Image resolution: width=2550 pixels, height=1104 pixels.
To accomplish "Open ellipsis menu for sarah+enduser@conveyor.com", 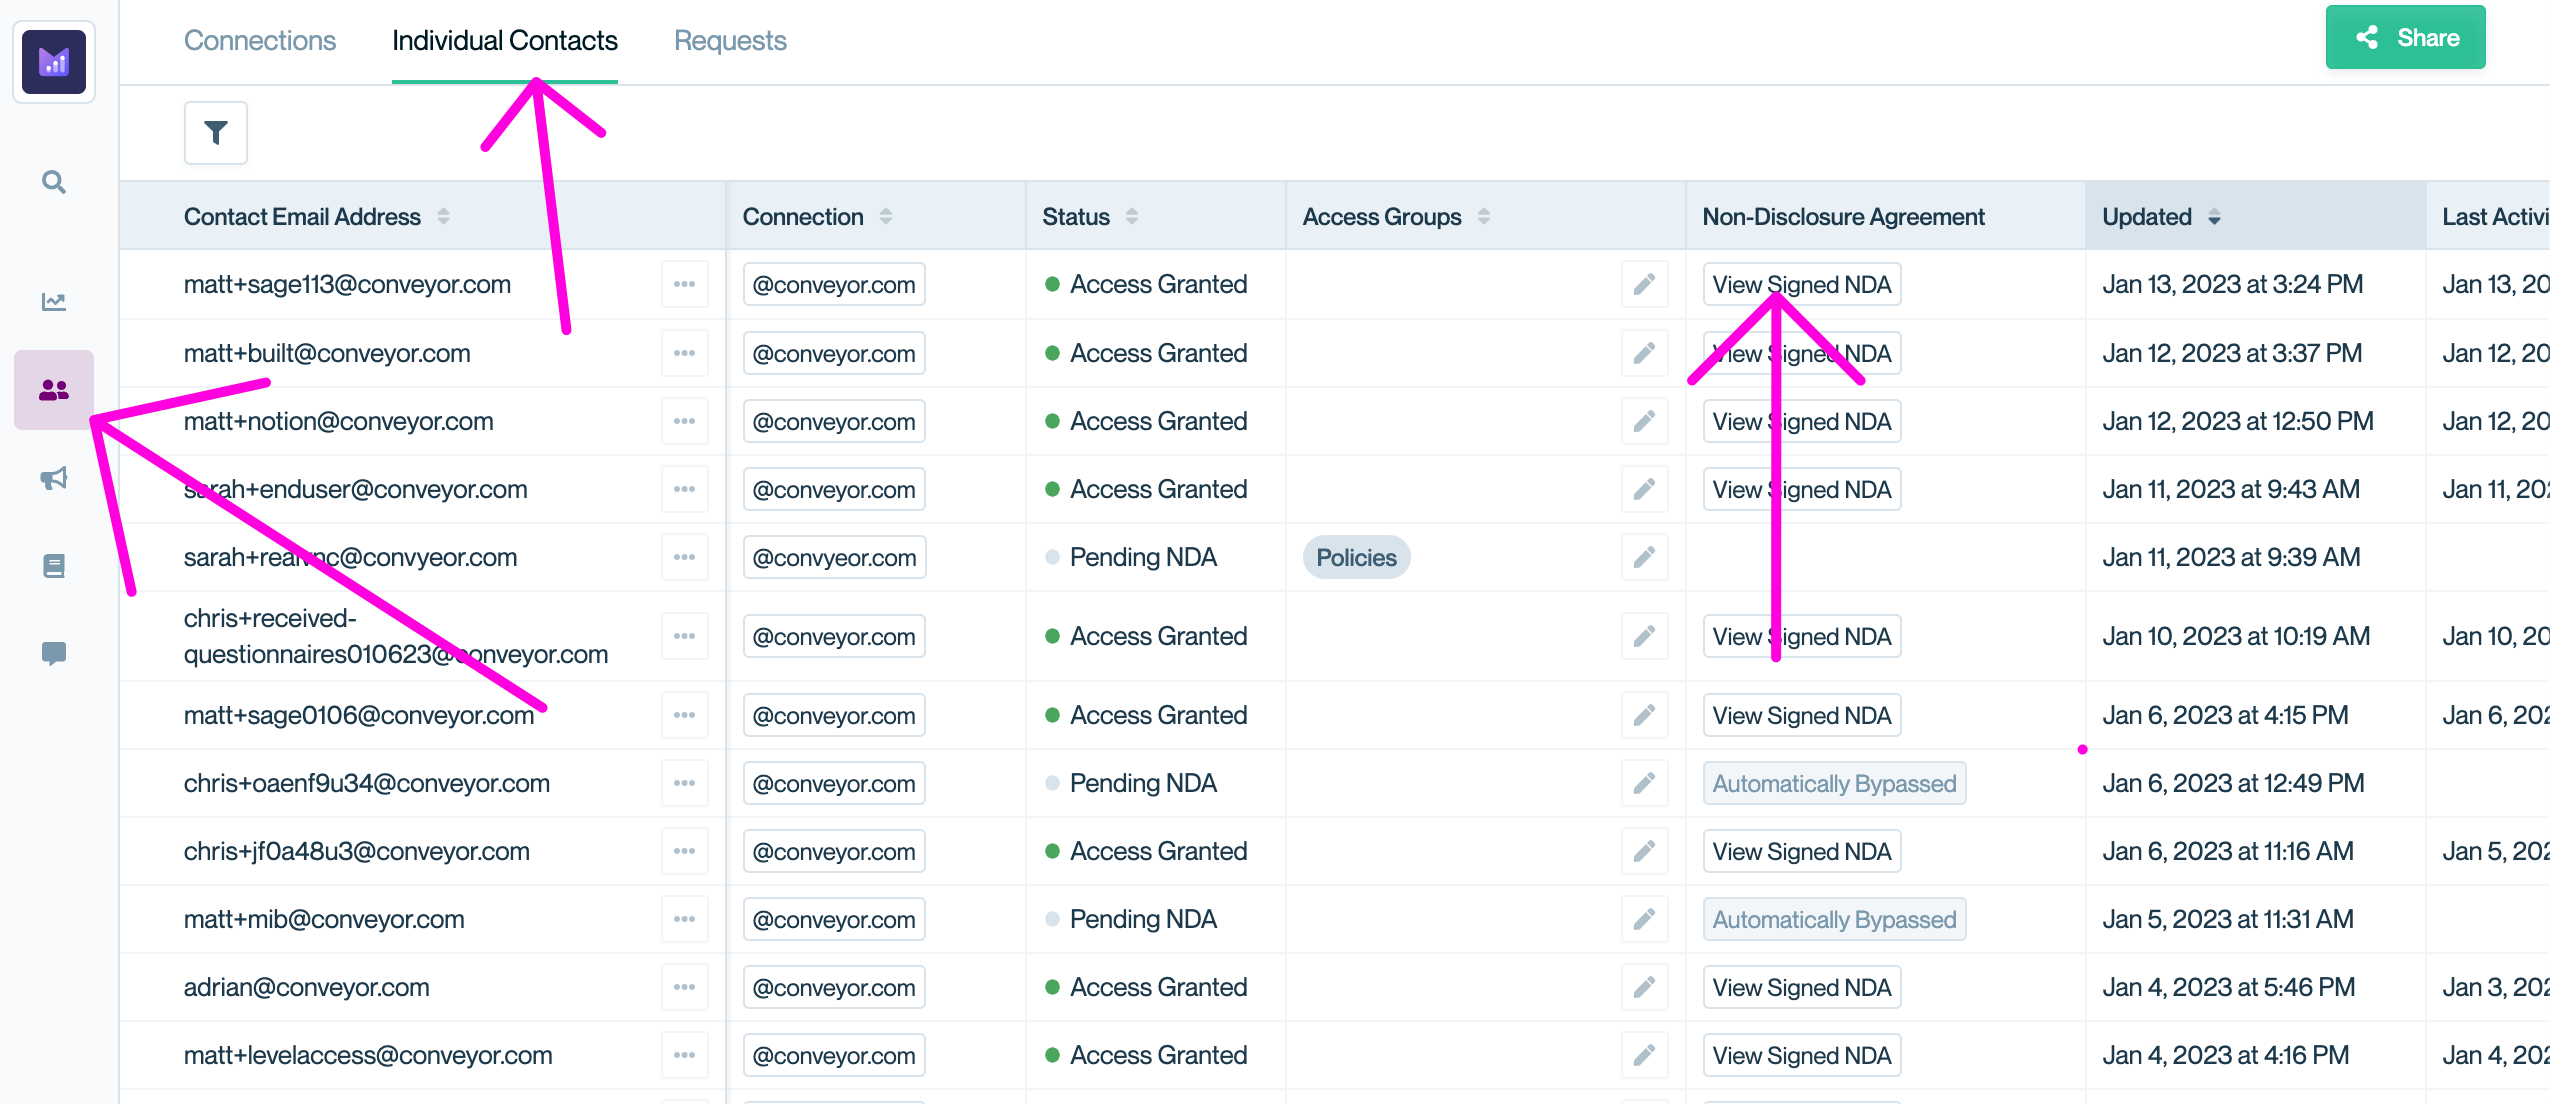I will point(684,490).
